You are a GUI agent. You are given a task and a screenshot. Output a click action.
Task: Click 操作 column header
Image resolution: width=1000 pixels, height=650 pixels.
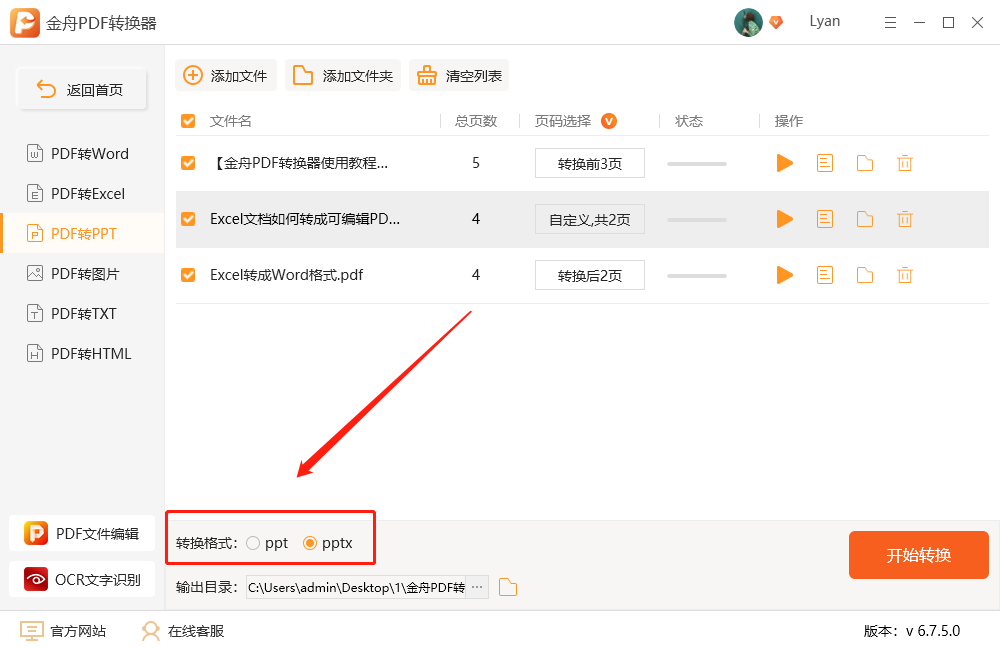788,121
